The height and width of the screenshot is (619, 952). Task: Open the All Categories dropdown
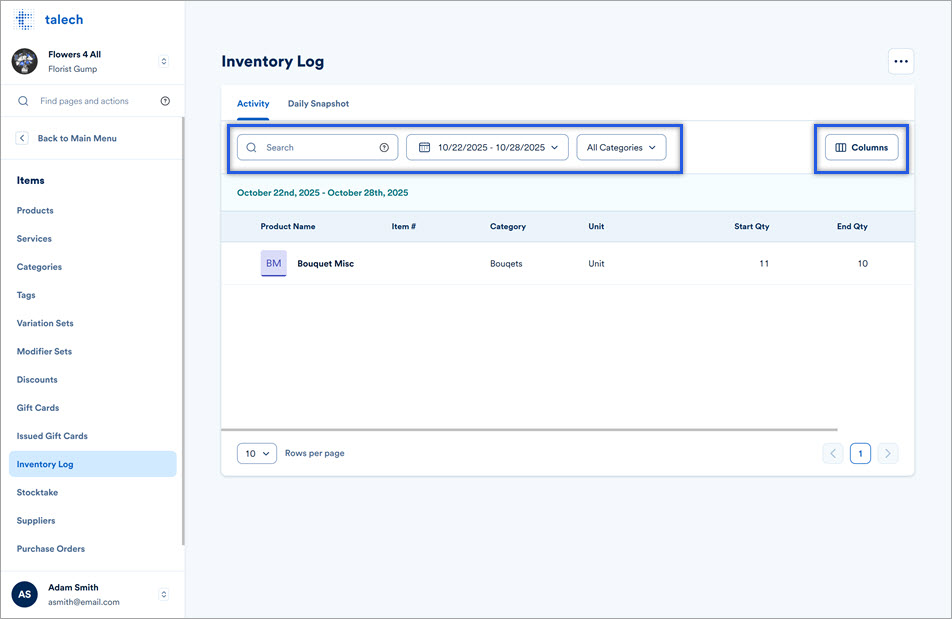621,147
